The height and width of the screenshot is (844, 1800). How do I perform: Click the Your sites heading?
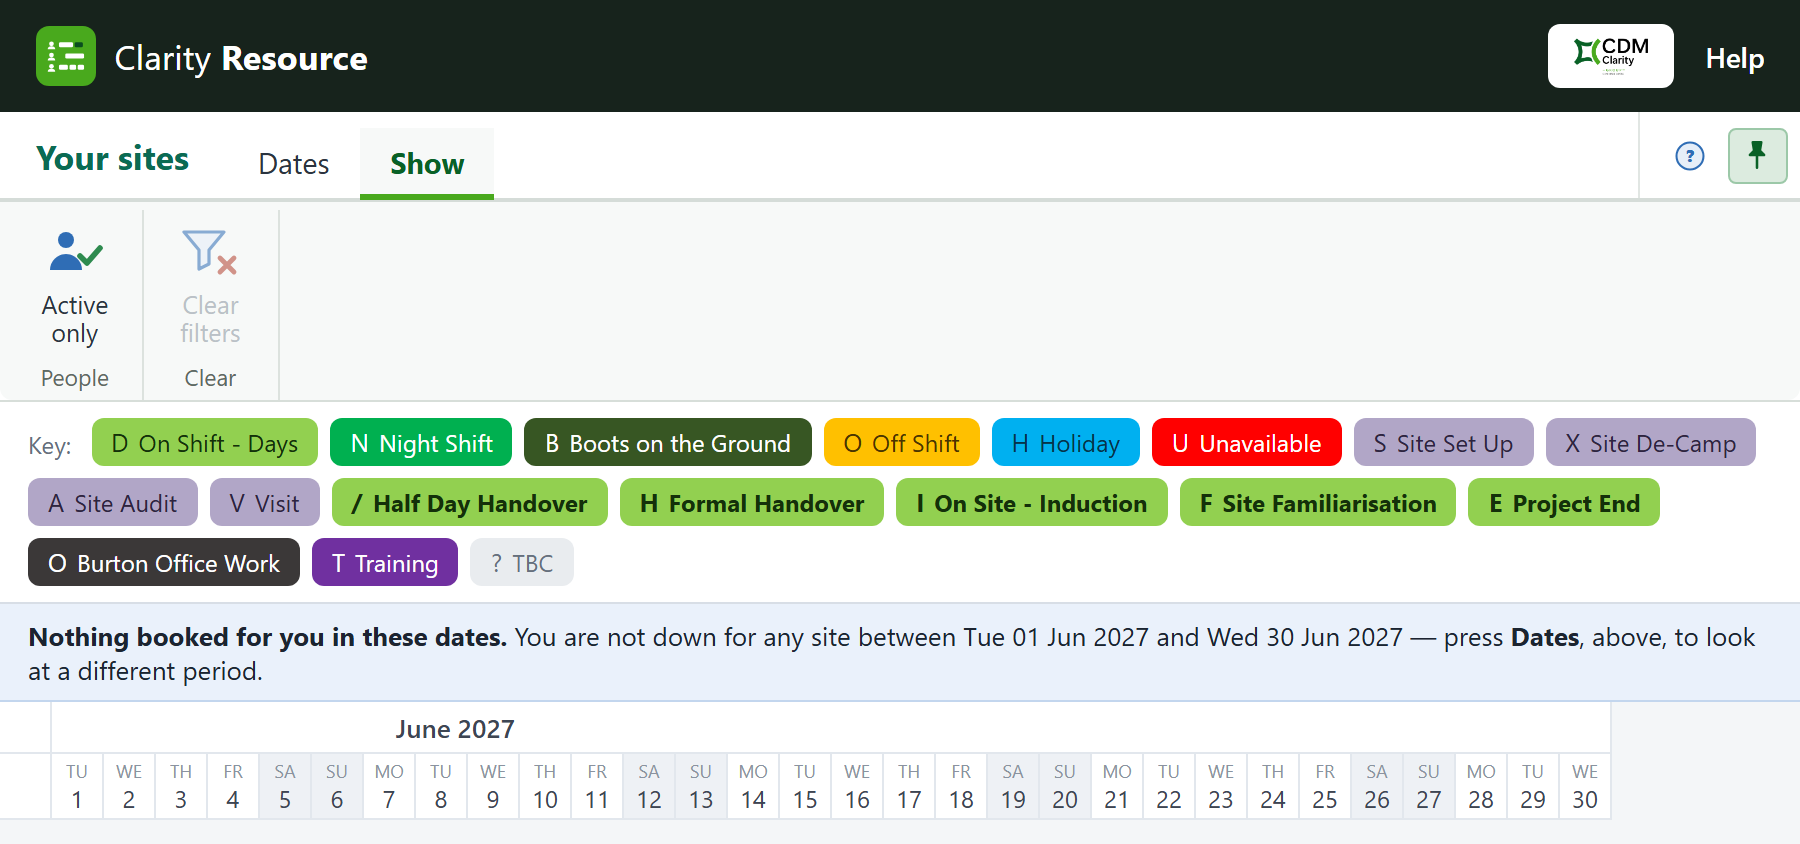coord(113,158)
